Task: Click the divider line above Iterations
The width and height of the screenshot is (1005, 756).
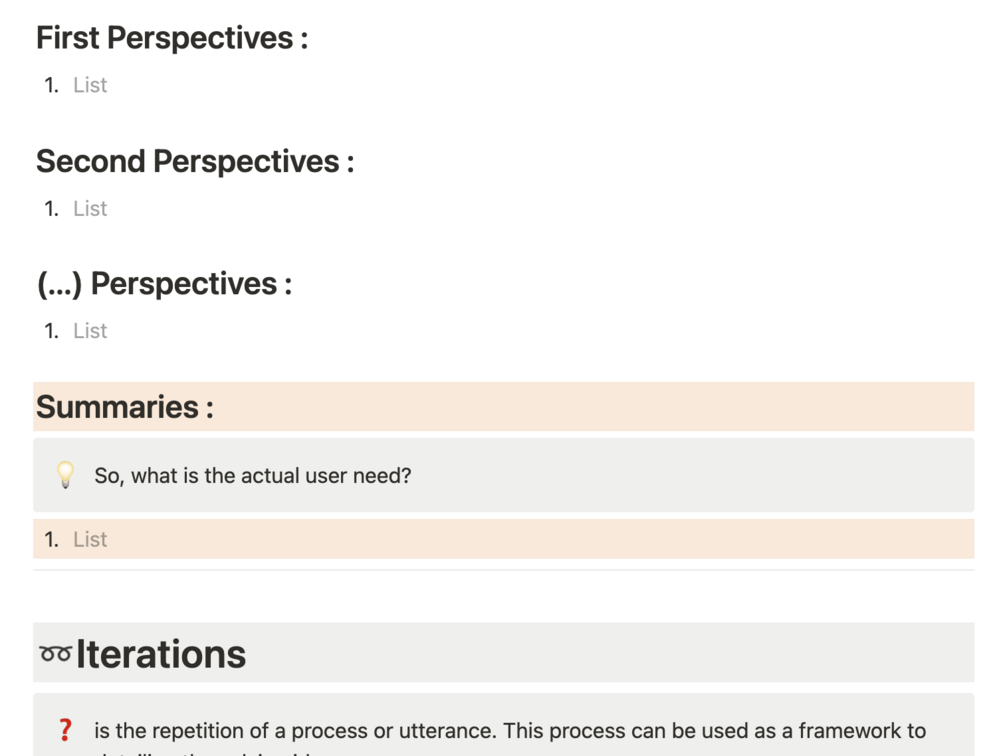Action: click(x=504, y=570)
